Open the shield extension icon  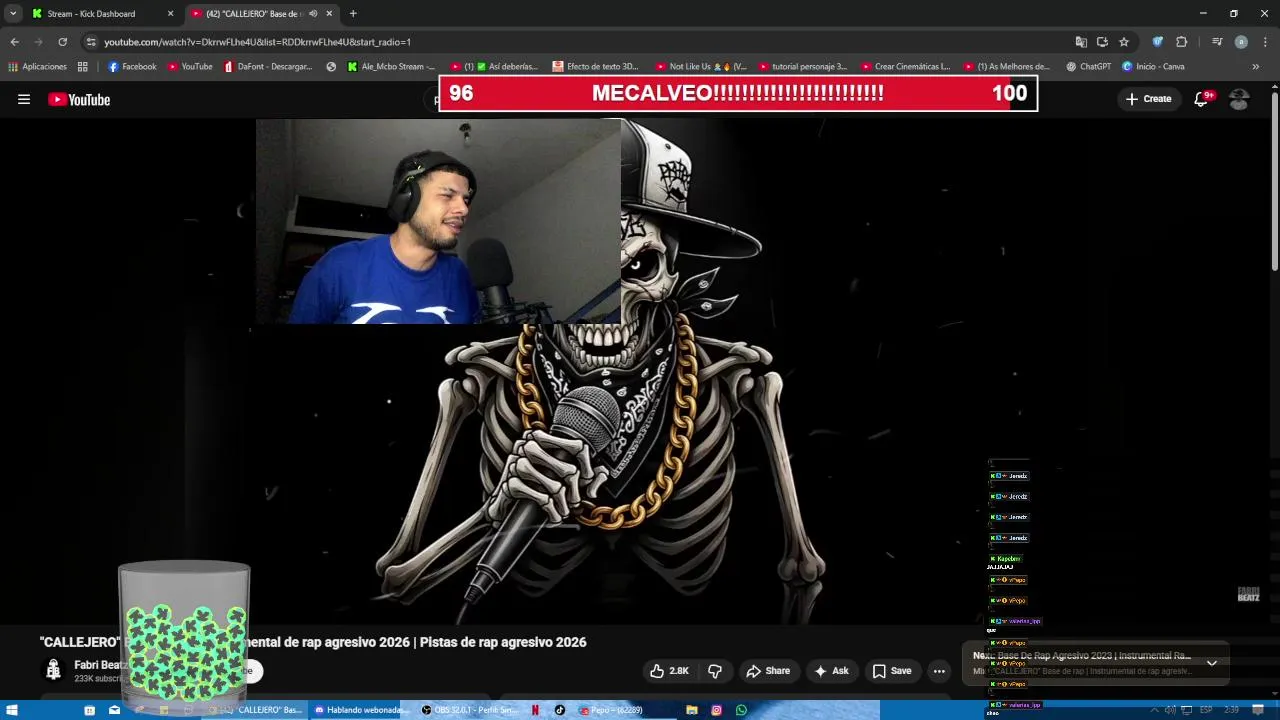tap(1158, 42)
